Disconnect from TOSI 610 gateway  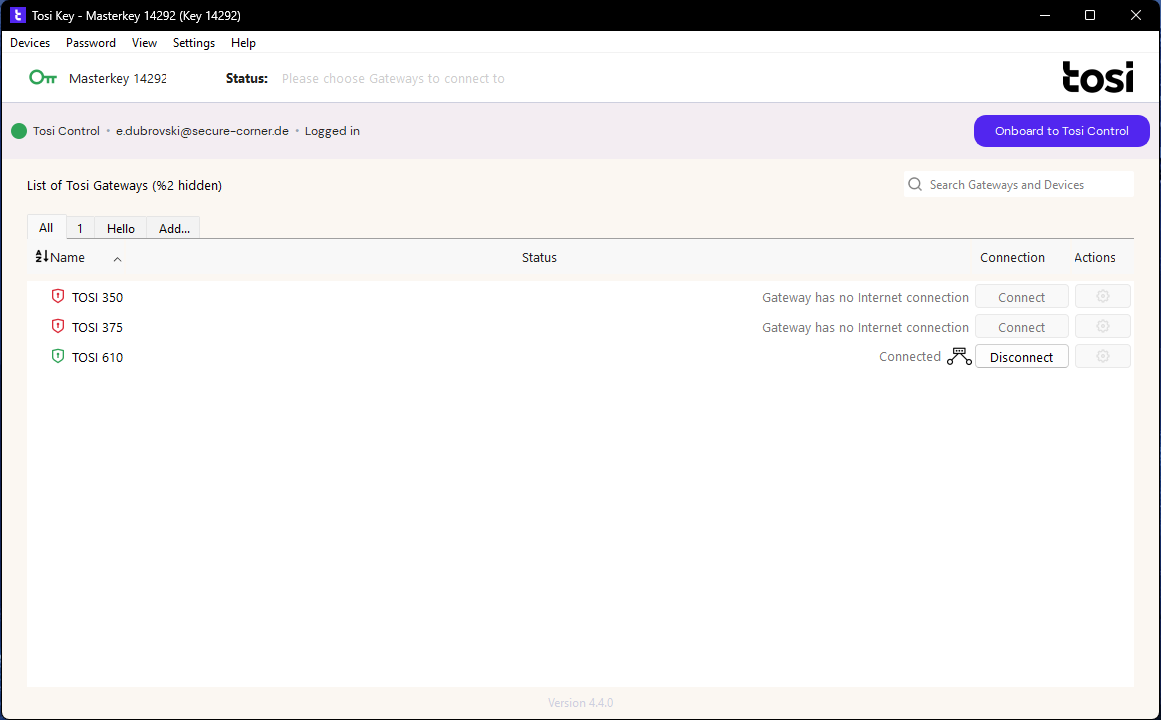point(1021,357)
